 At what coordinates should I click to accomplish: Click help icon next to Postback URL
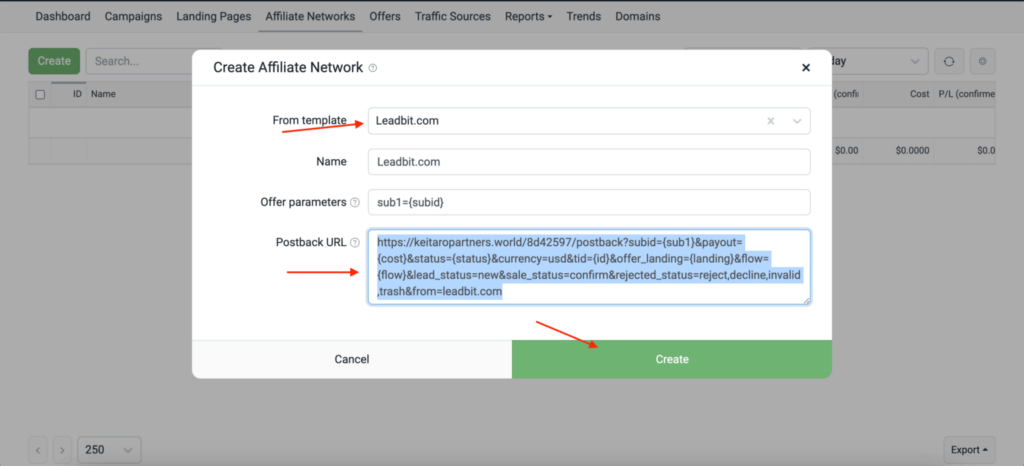pos(354,242)
